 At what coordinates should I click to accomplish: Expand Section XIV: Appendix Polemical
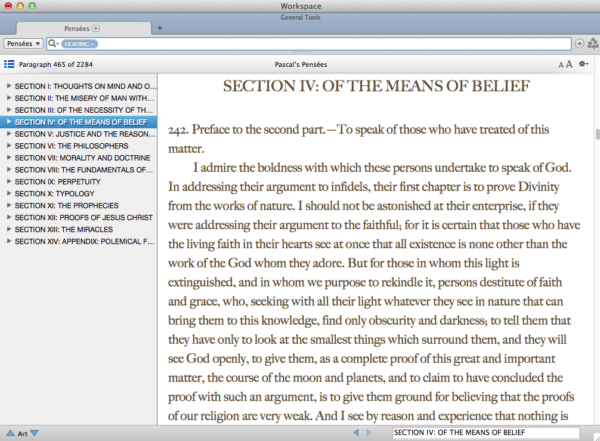[x=9, y=241]
